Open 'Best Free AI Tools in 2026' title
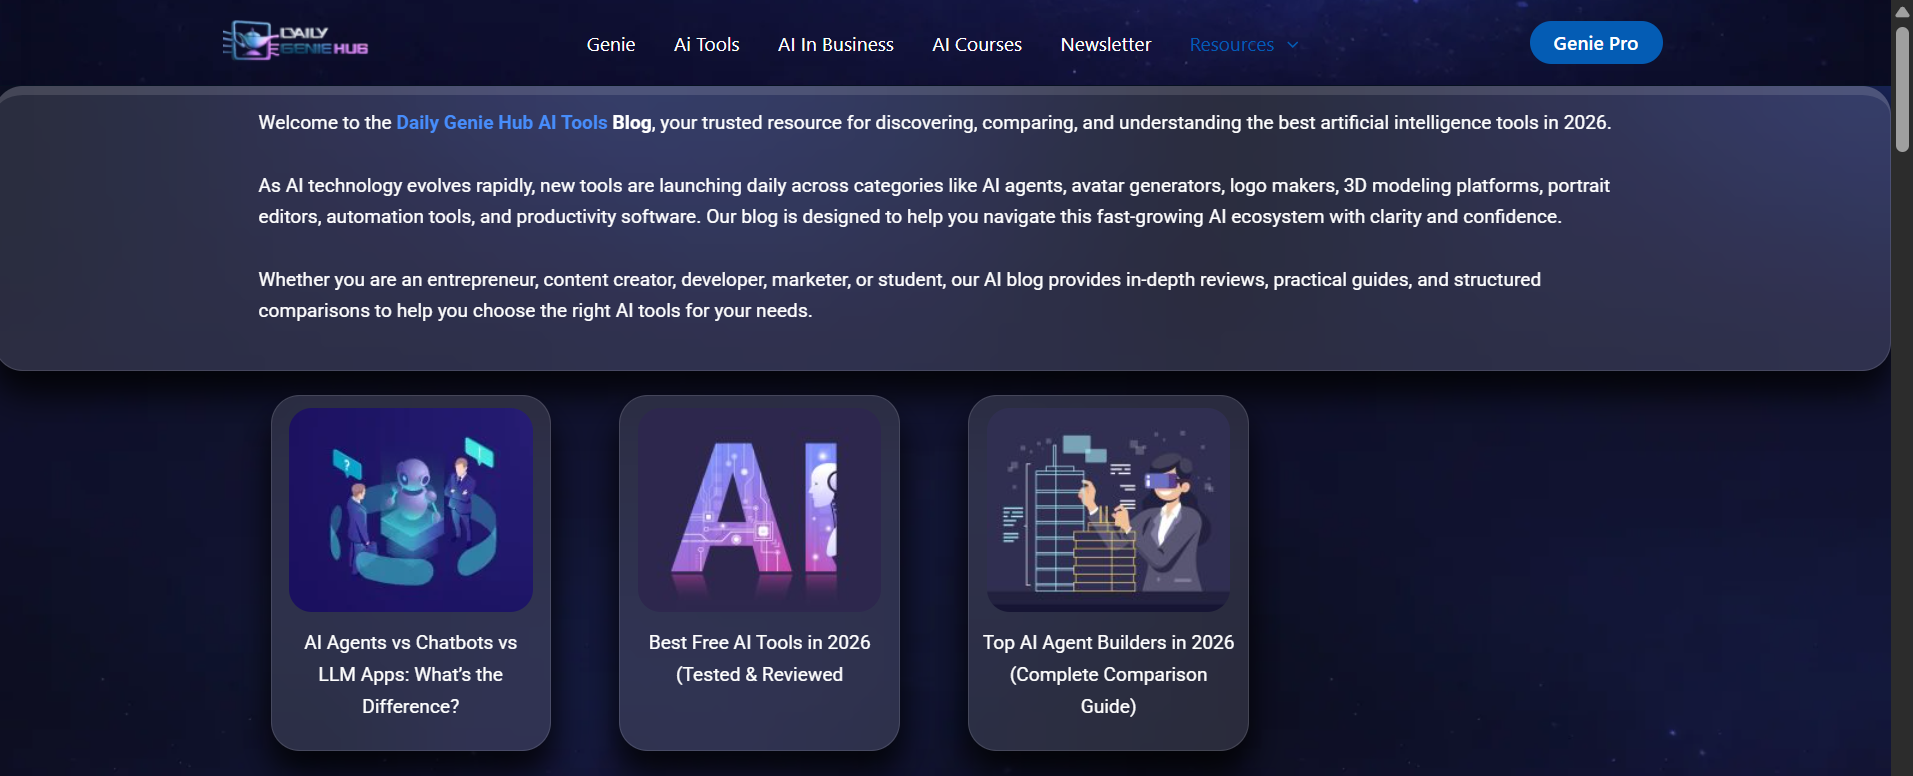 759,658
